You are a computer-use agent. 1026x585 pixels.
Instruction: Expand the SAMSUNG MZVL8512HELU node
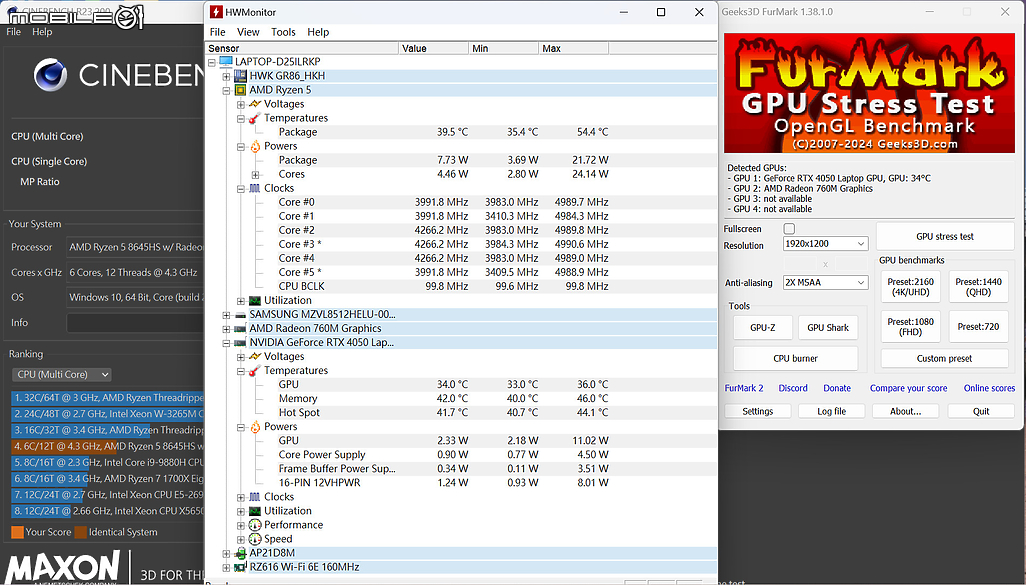click(x=226, y=315)
